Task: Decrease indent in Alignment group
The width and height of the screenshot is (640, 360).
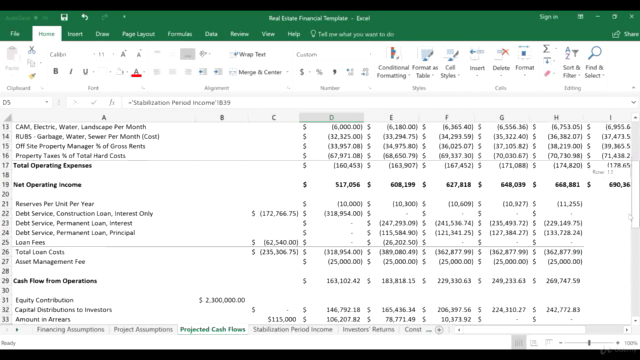Action: click(203, 72)
